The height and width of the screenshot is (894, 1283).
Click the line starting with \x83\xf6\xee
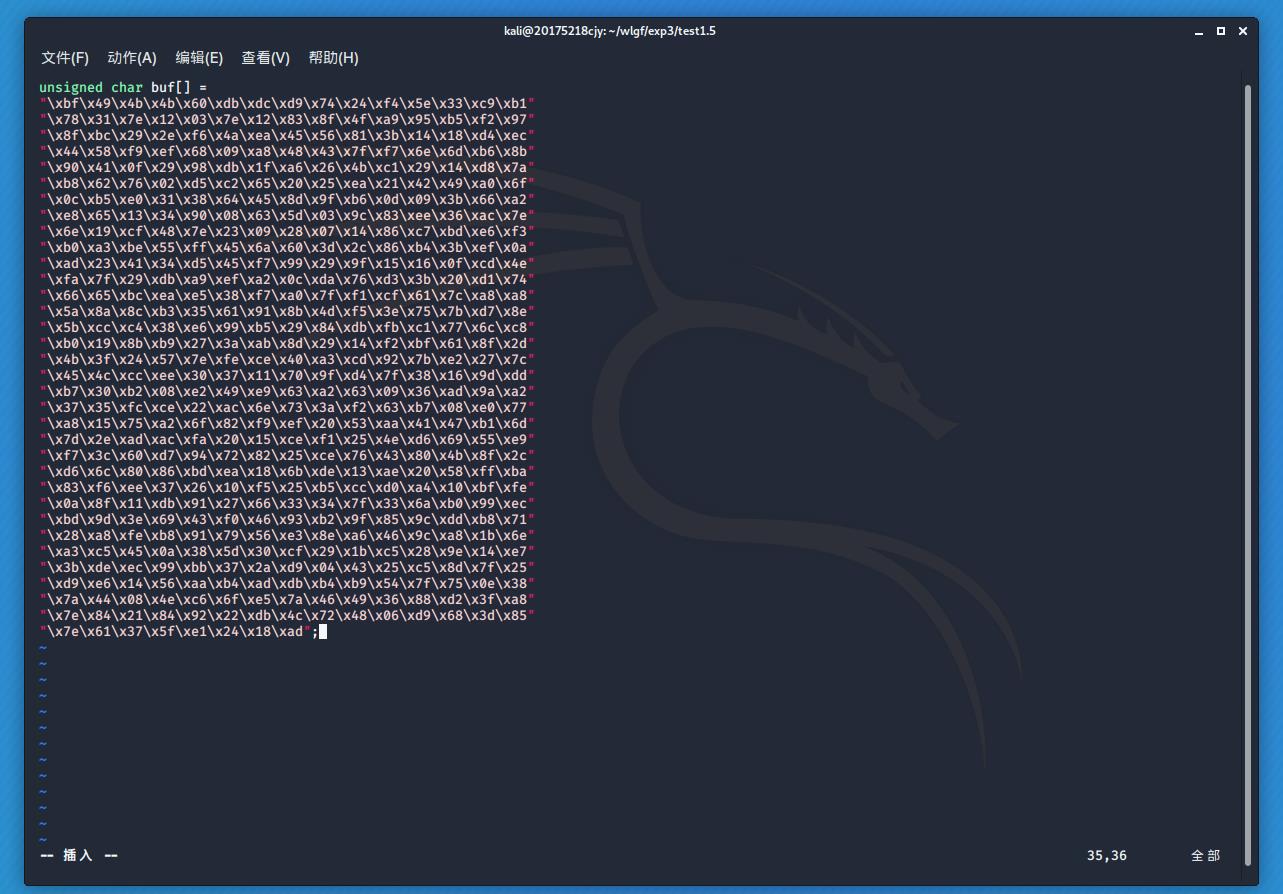288,488
